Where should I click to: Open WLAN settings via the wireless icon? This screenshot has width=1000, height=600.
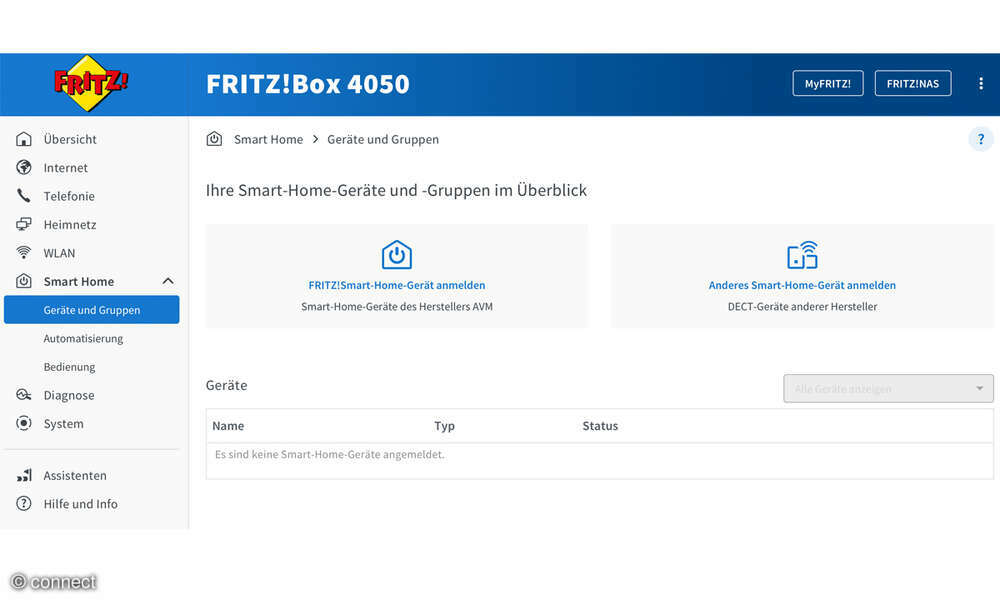(24, 252)
